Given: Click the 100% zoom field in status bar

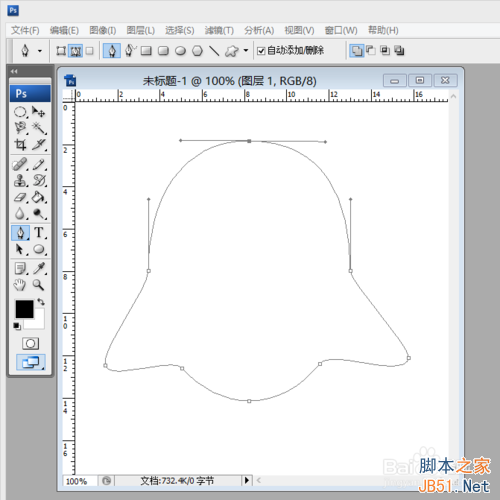Looking at the screenshot, I should click(x=79, y=481).
